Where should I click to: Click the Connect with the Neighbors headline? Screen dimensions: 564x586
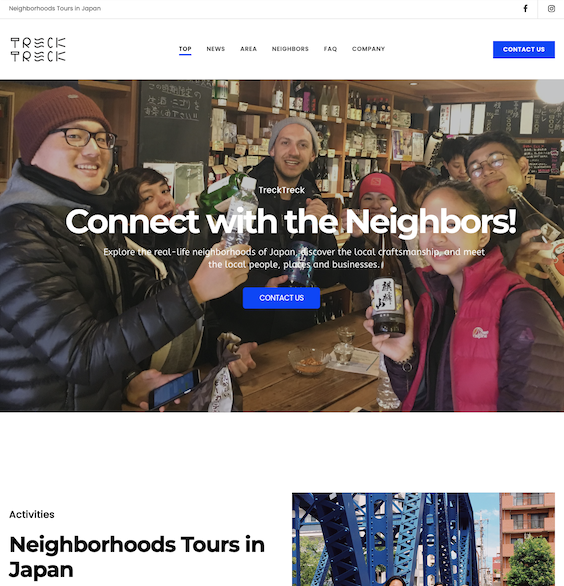pos(291,222)
